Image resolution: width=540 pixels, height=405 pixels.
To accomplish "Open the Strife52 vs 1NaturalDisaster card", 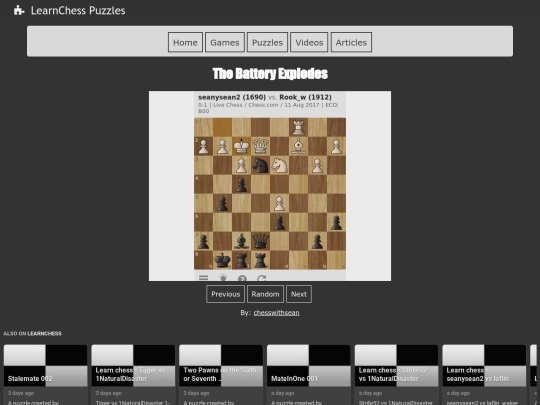I will pos(396,375).
